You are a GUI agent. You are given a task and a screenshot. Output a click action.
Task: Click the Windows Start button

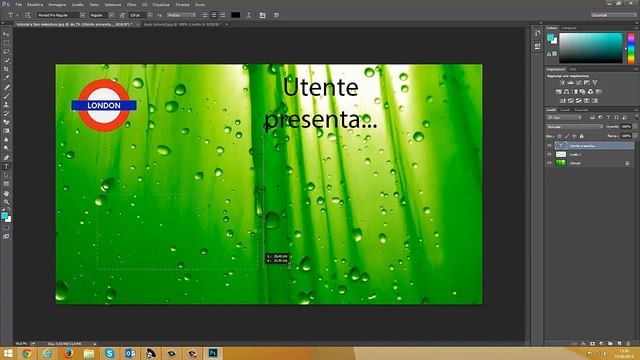pyautogui.click(x=8, y=353)
